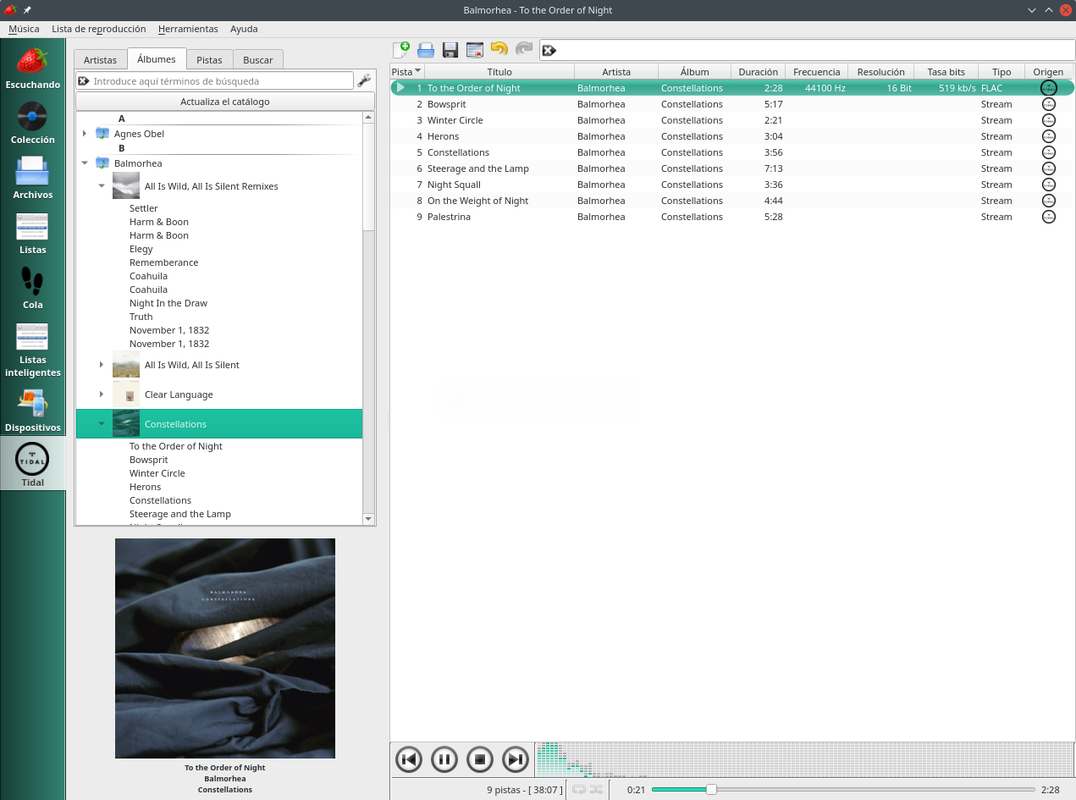Click the clear playlist icon
Image resolution: width=1076 pixels, height=800 pixels.
[474, 49]
